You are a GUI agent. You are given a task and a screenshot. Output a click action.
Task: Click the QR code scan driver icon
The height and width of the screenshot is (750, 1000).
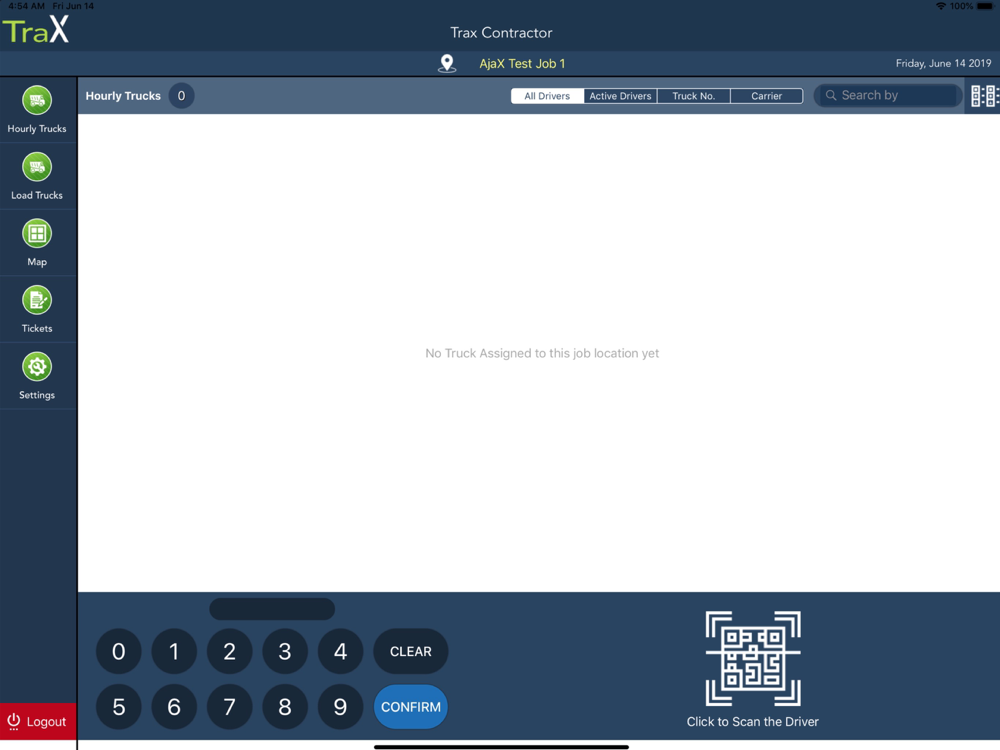pyautogui.click(x=753, y=658)
